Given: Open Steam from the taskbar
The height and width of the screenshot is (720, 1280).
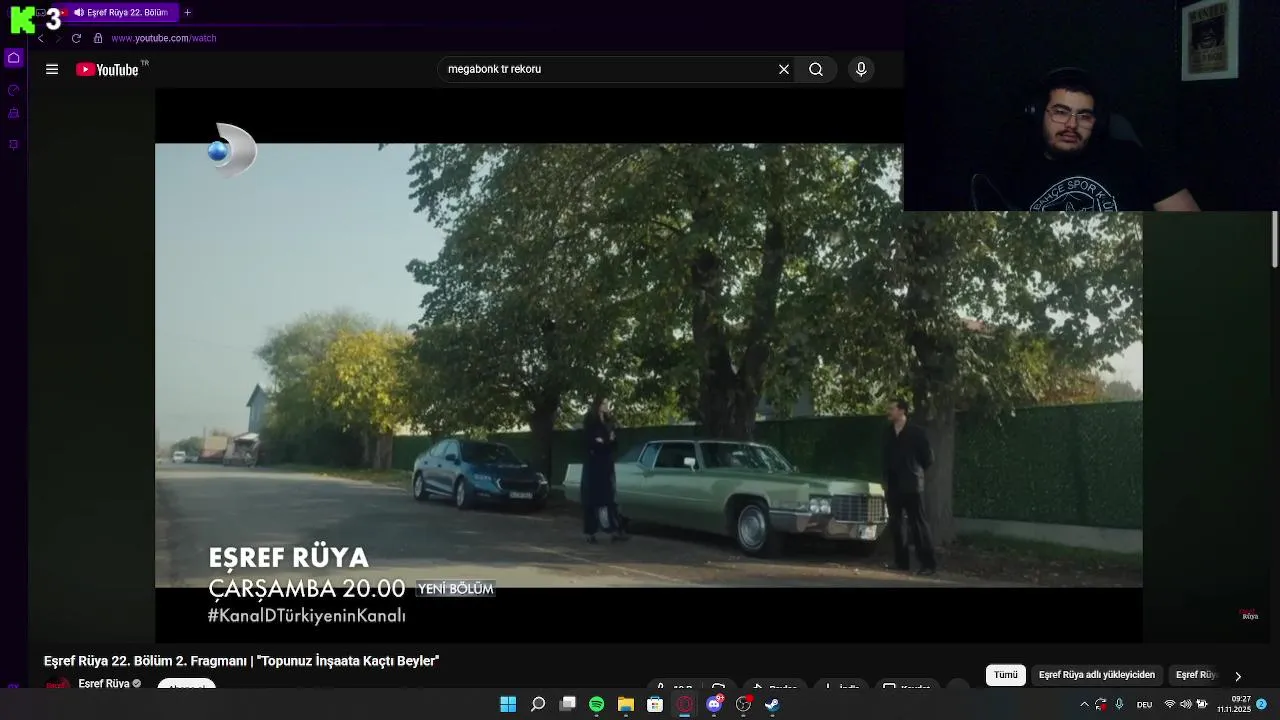Looking at the screenshot, I should (772, 704).
